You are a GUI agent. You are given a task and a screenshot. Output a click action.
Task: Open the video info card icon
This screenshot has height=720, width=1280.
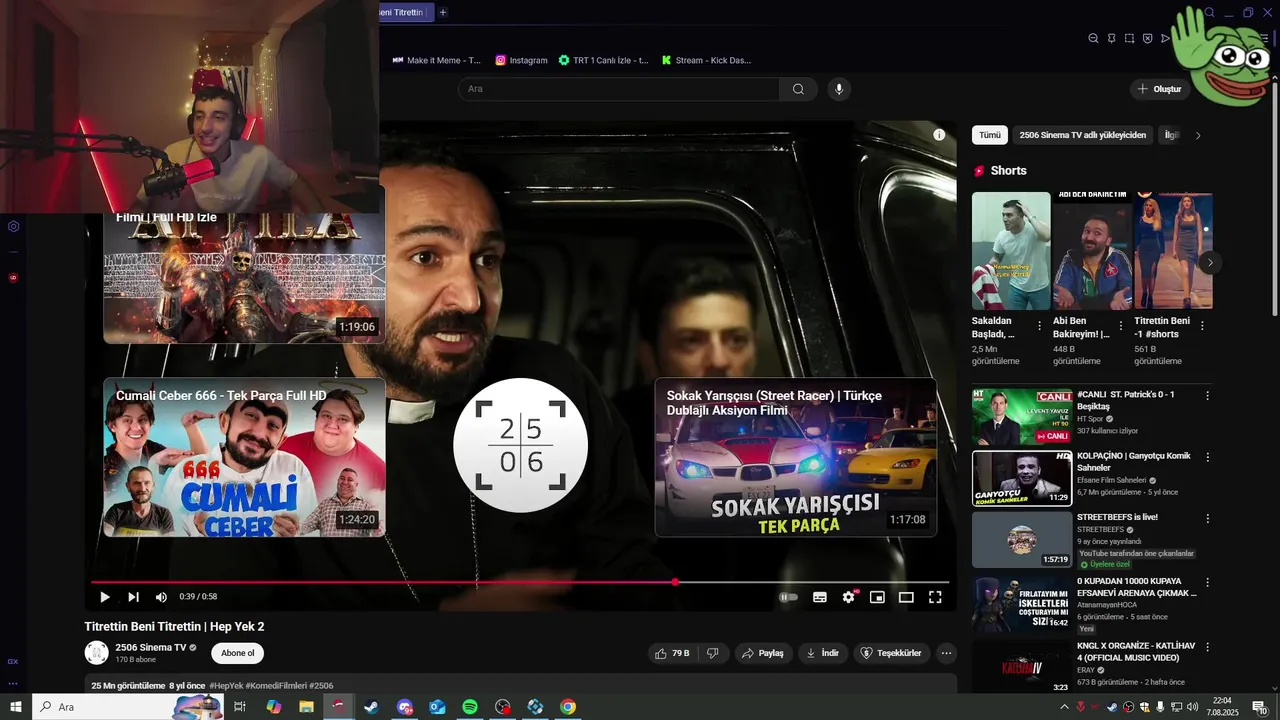click(939, 135)
